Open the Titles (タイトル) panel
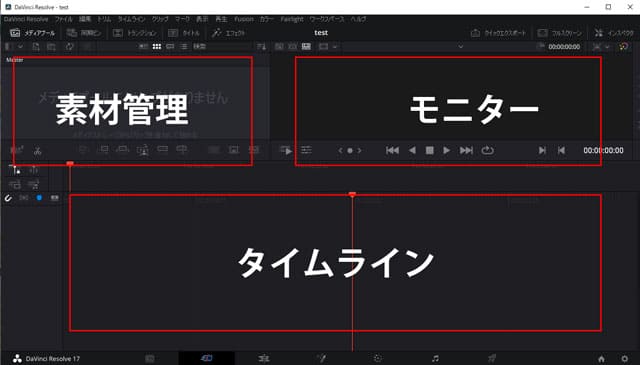This screenshot has width=640, height=365. coord(184,33)
